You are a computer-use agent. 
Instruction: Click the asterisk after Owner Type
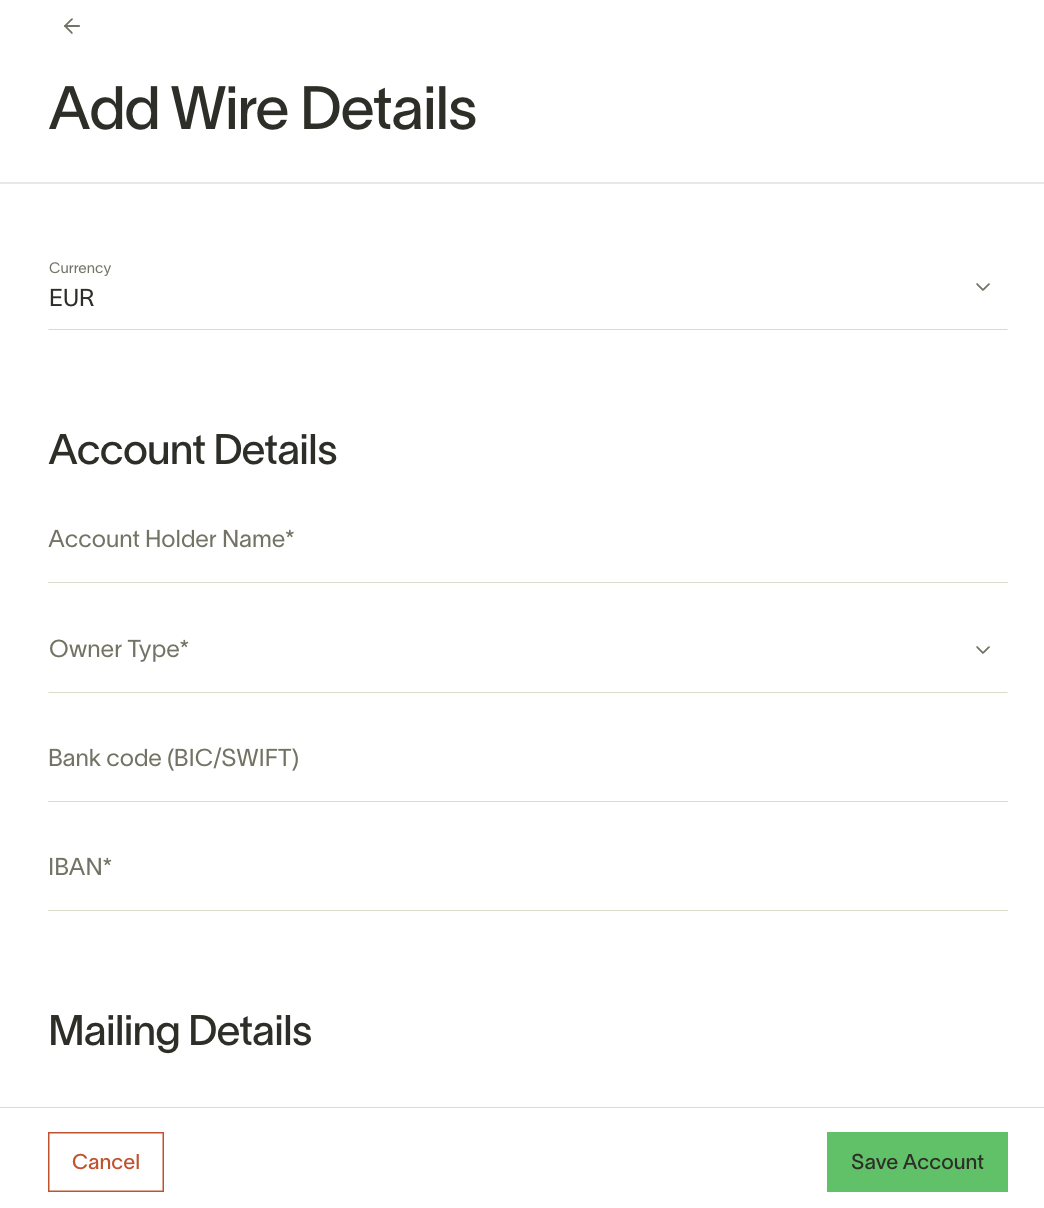coord(184,645)
